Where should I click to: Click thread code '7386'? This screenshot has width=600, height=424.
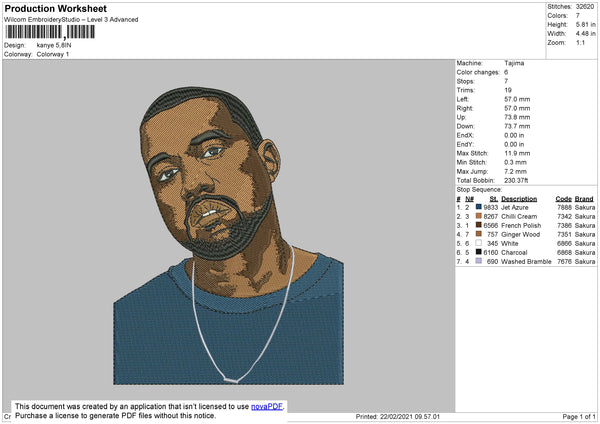(x=564, y=225)
